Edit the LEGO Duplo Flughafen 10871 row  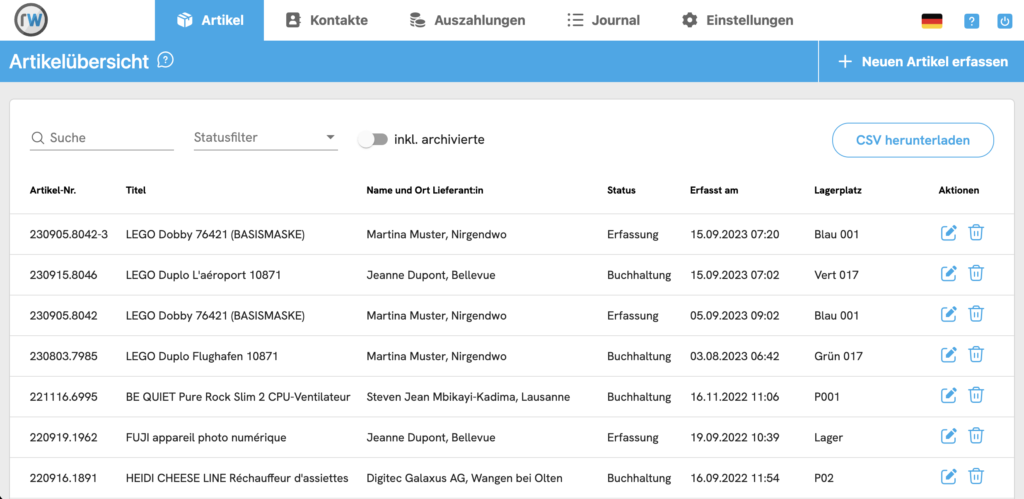(949, 355)
